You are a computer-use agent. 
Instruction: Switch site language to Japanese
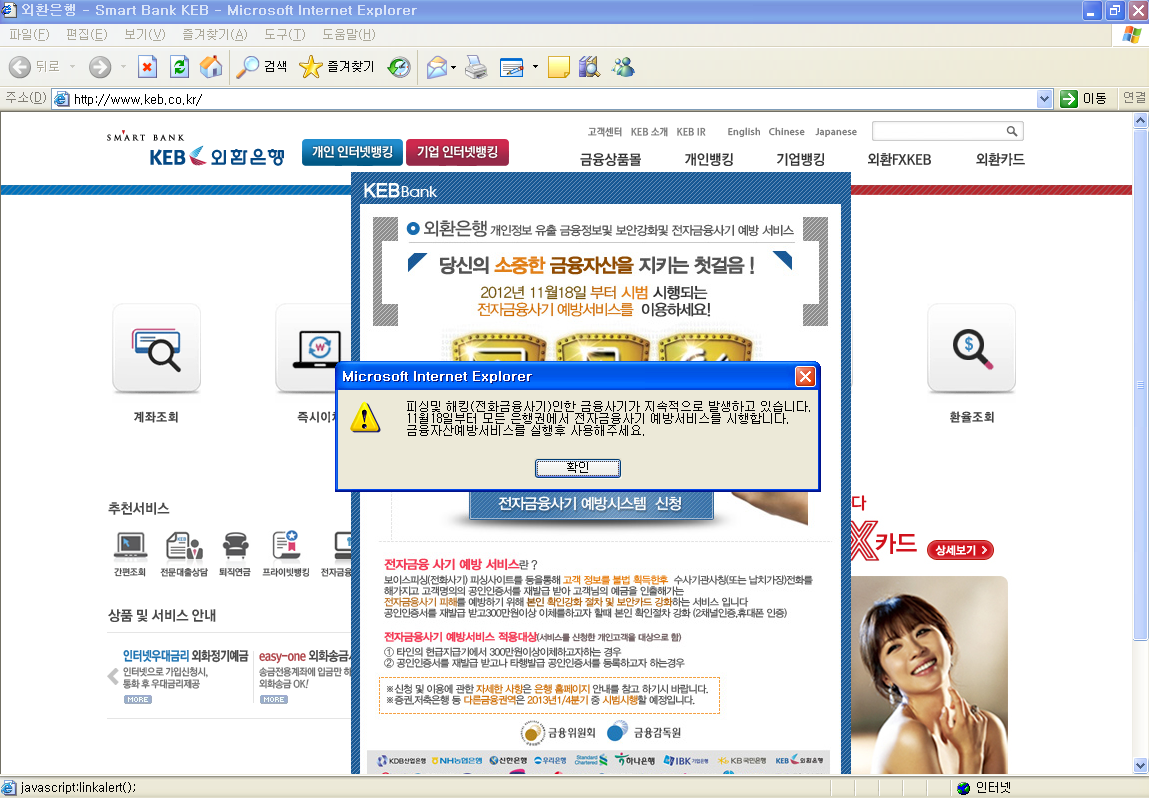click(x=836, y=132)
